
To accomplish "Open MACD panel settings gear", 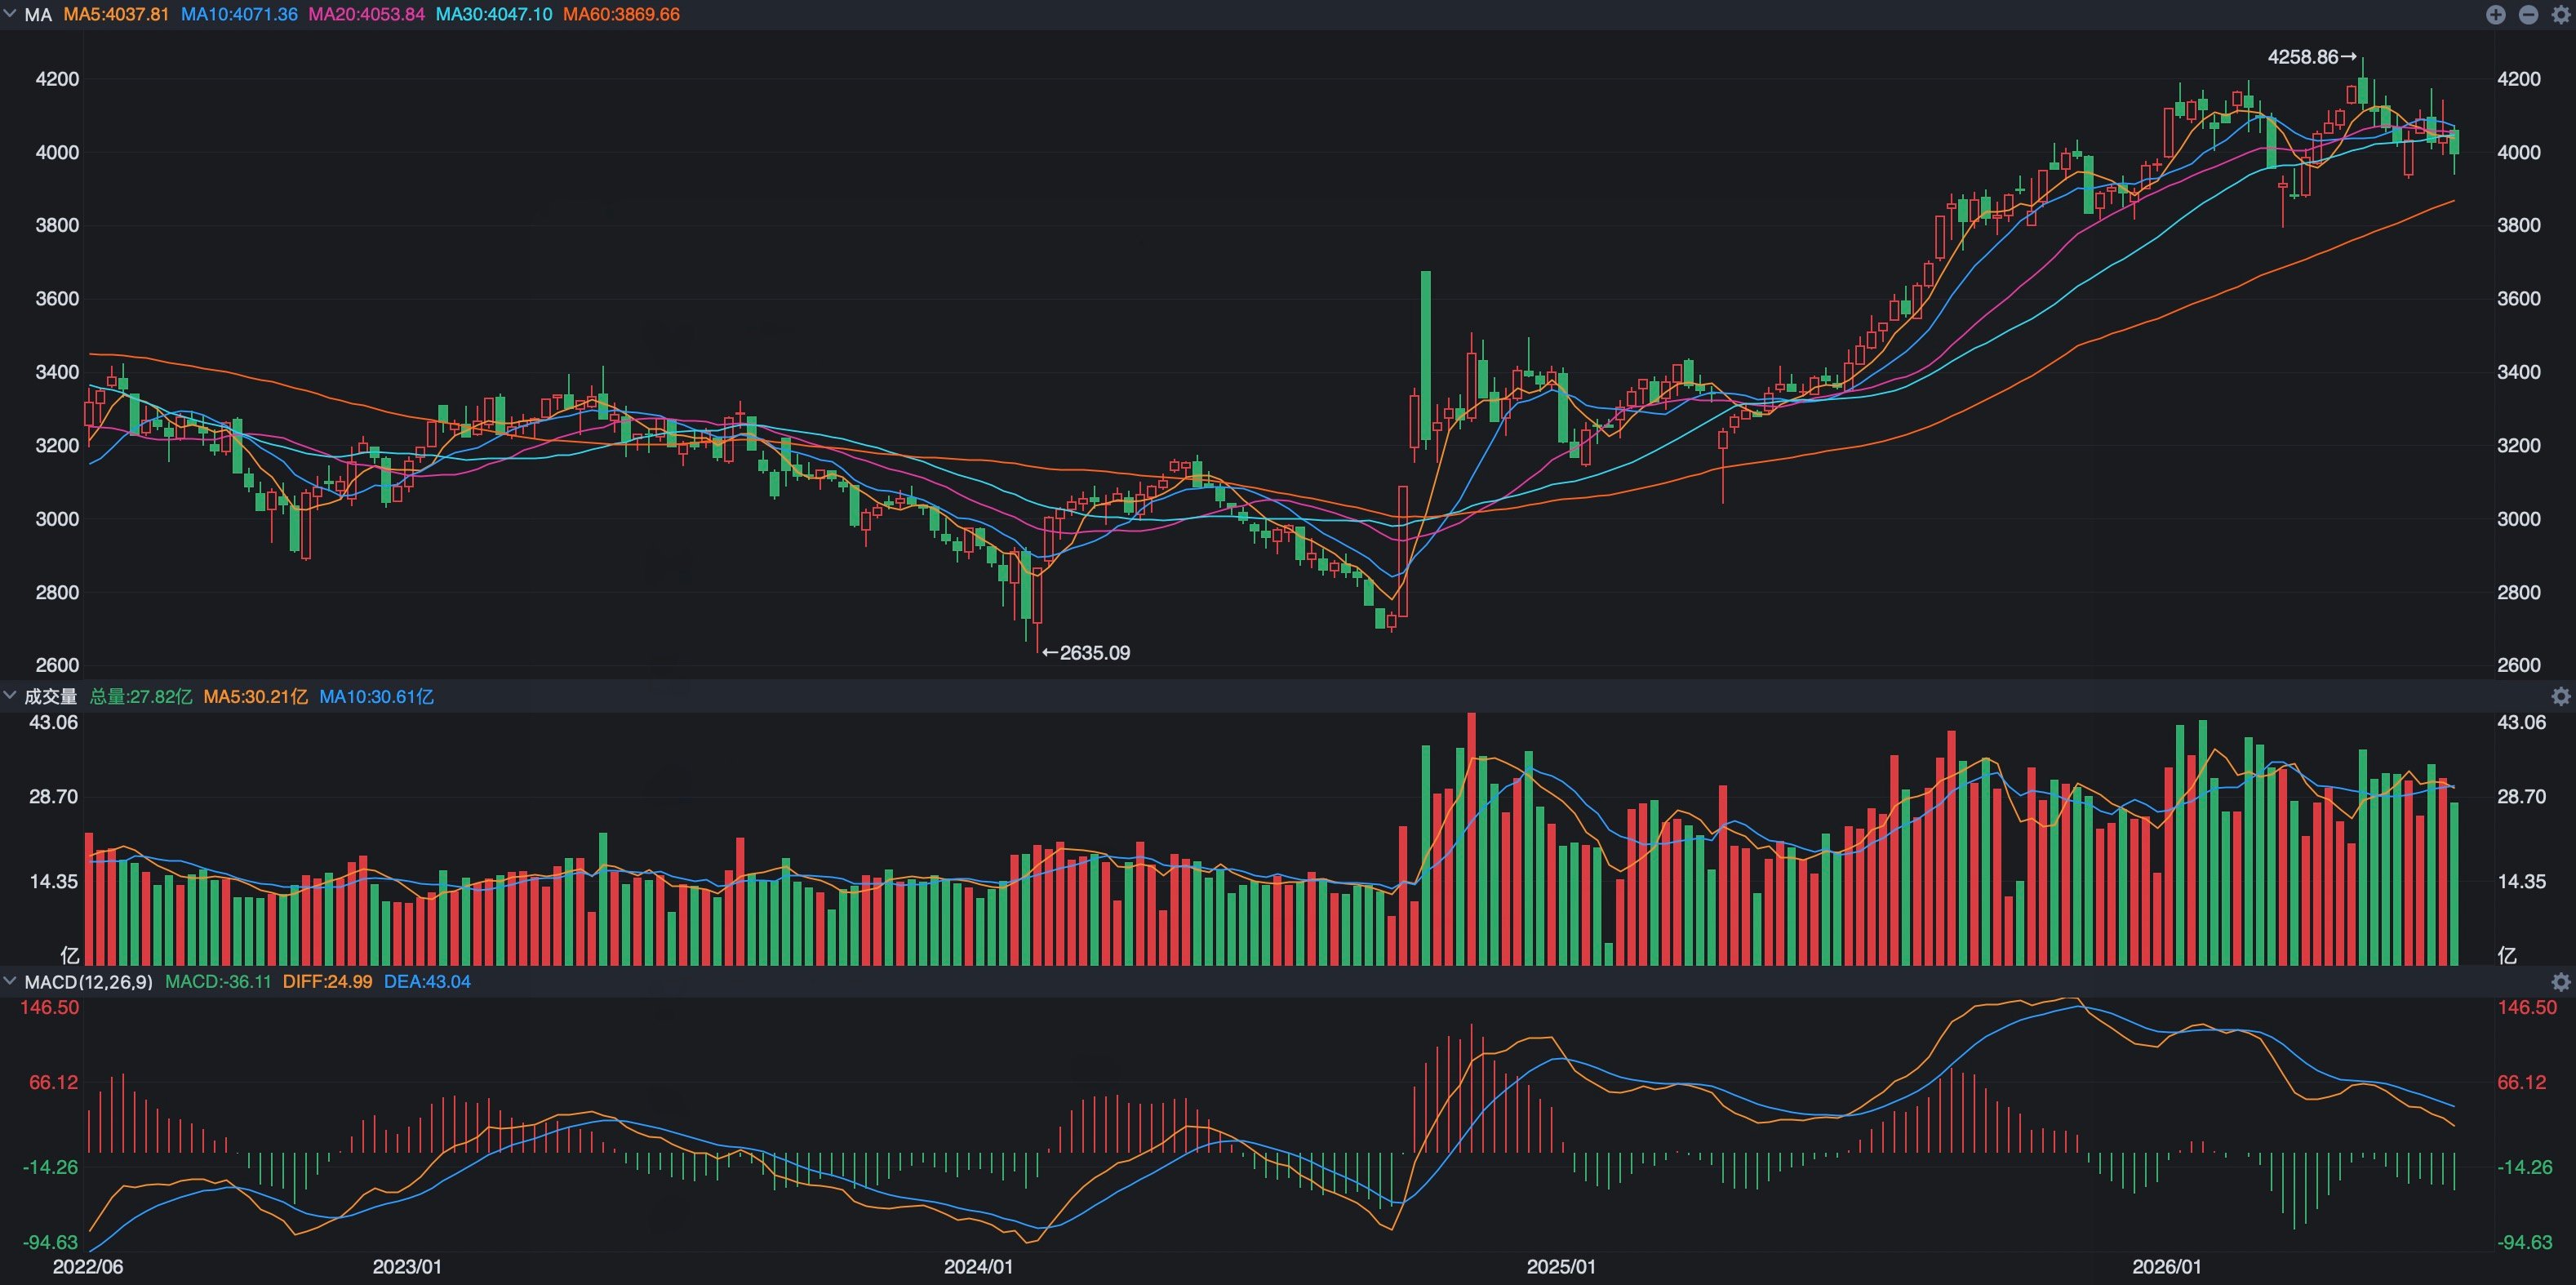I will (2560, 982).
